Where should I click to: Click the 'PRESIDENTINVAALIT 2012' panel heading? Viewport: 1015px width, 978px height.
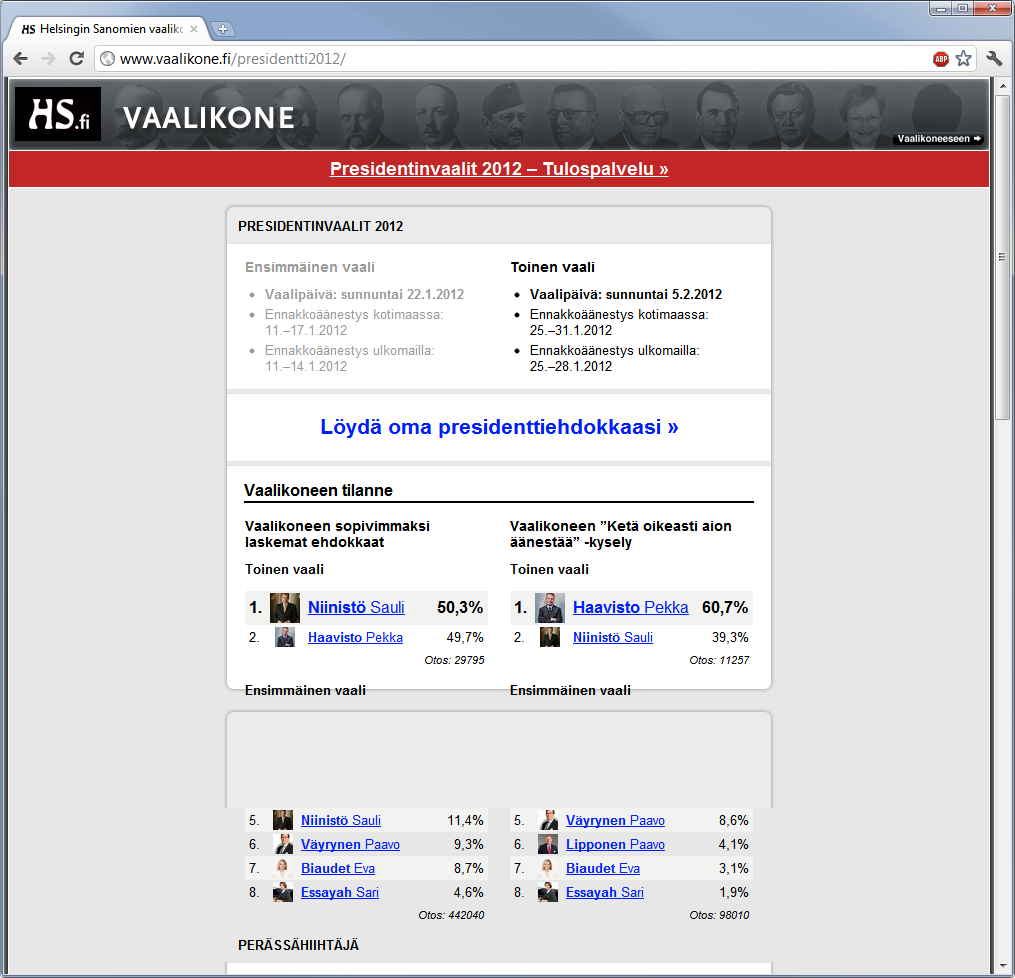coord(320,227)
